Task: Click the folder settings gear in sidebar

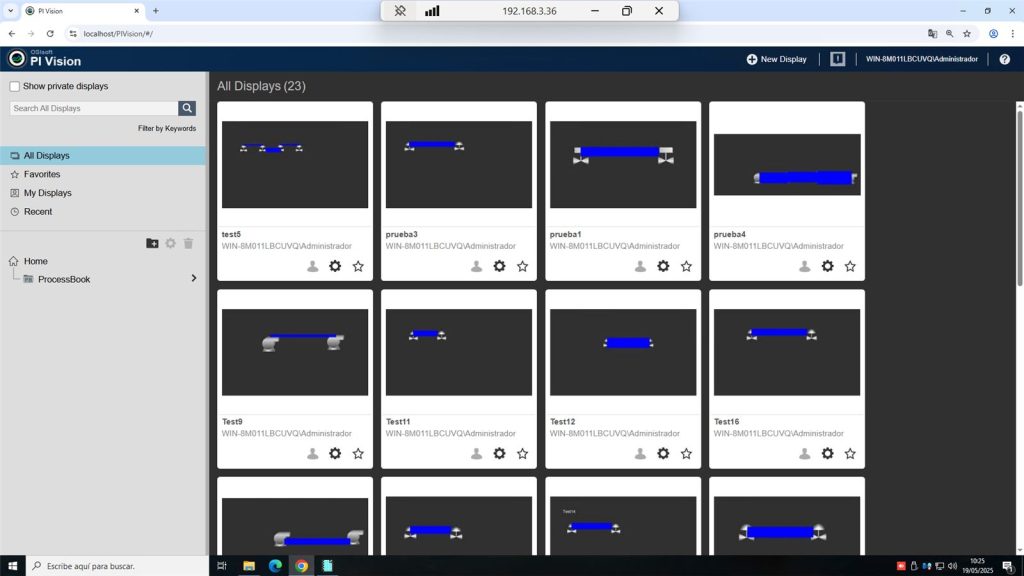Action: [x=170, y=243]
